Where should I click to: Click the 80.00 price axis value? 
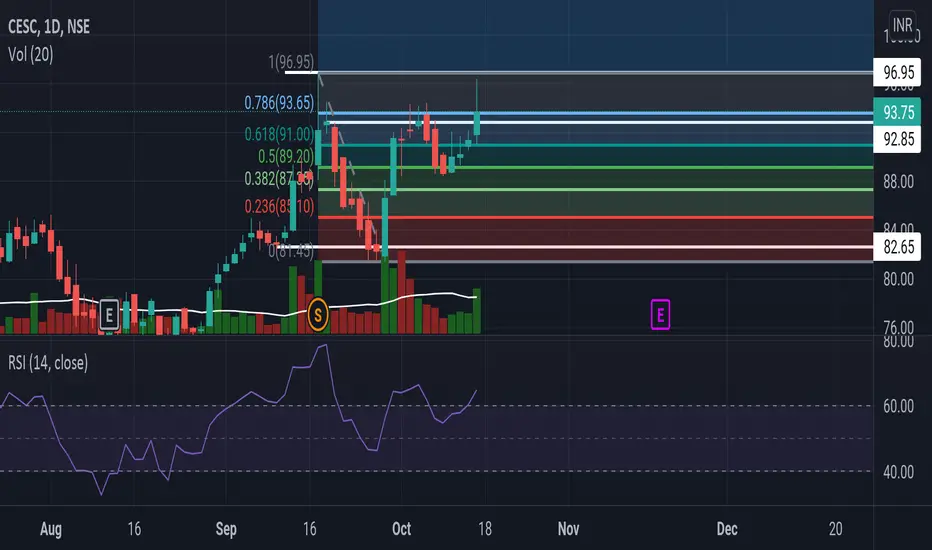coord(898,278)
